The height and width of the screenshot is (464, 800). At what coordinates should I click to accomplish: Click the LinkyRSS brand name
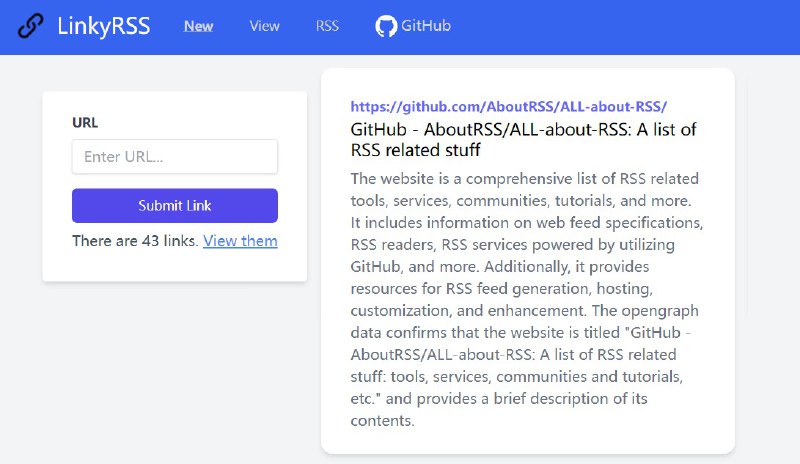(x=104, y=26)
